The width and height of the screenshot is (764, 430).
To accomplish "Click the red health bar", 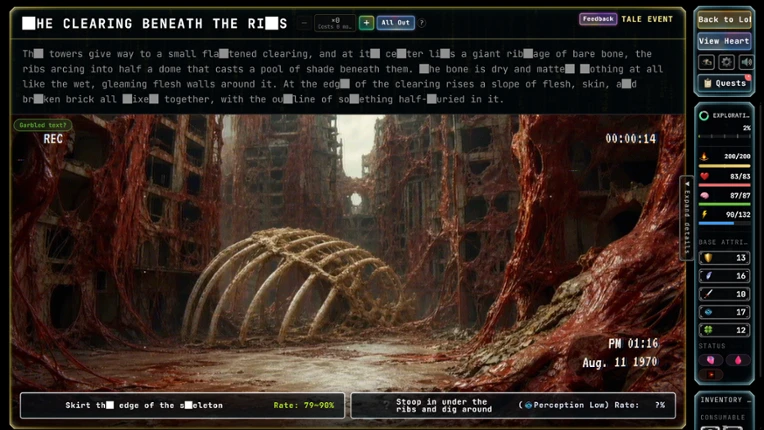I will point(724,185).
